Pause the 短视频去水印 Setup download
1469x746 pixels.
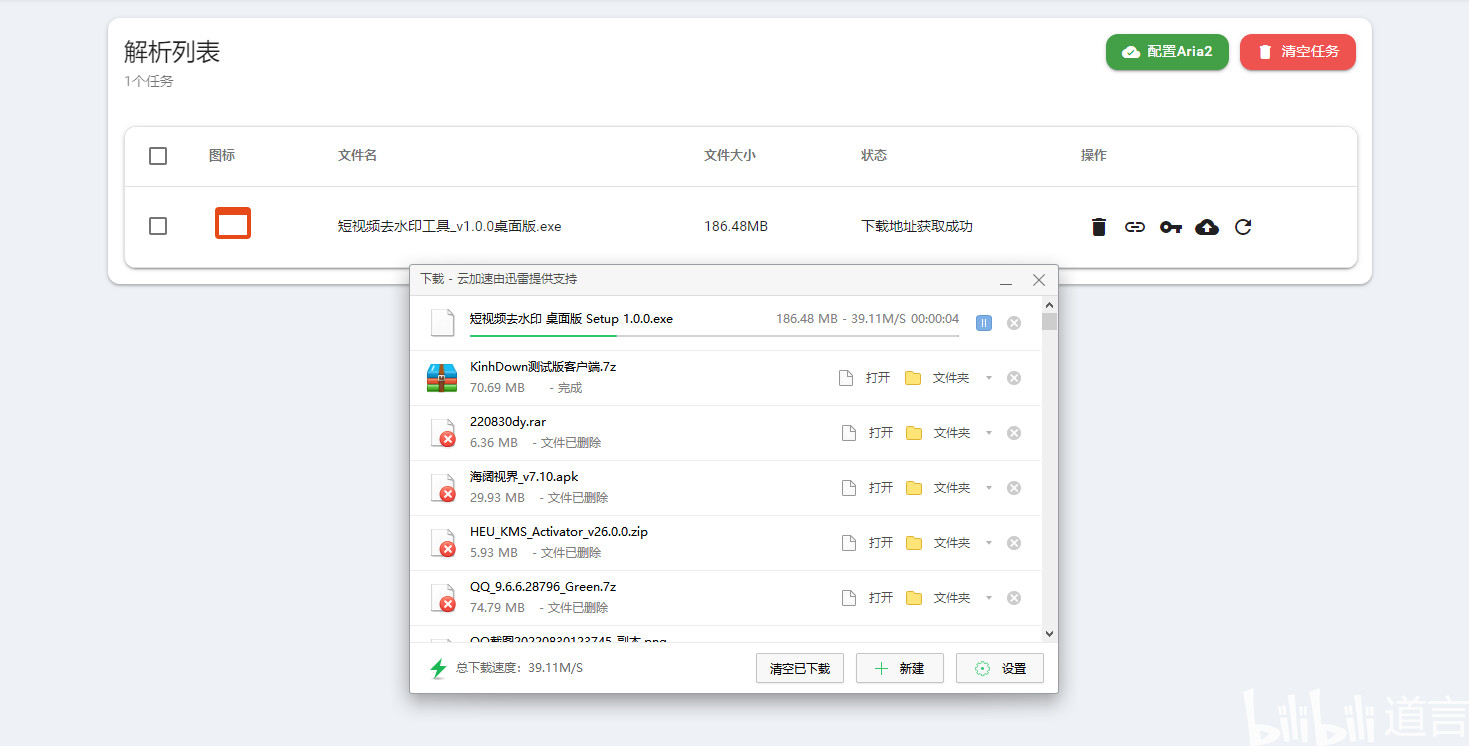tap(984, 322)
